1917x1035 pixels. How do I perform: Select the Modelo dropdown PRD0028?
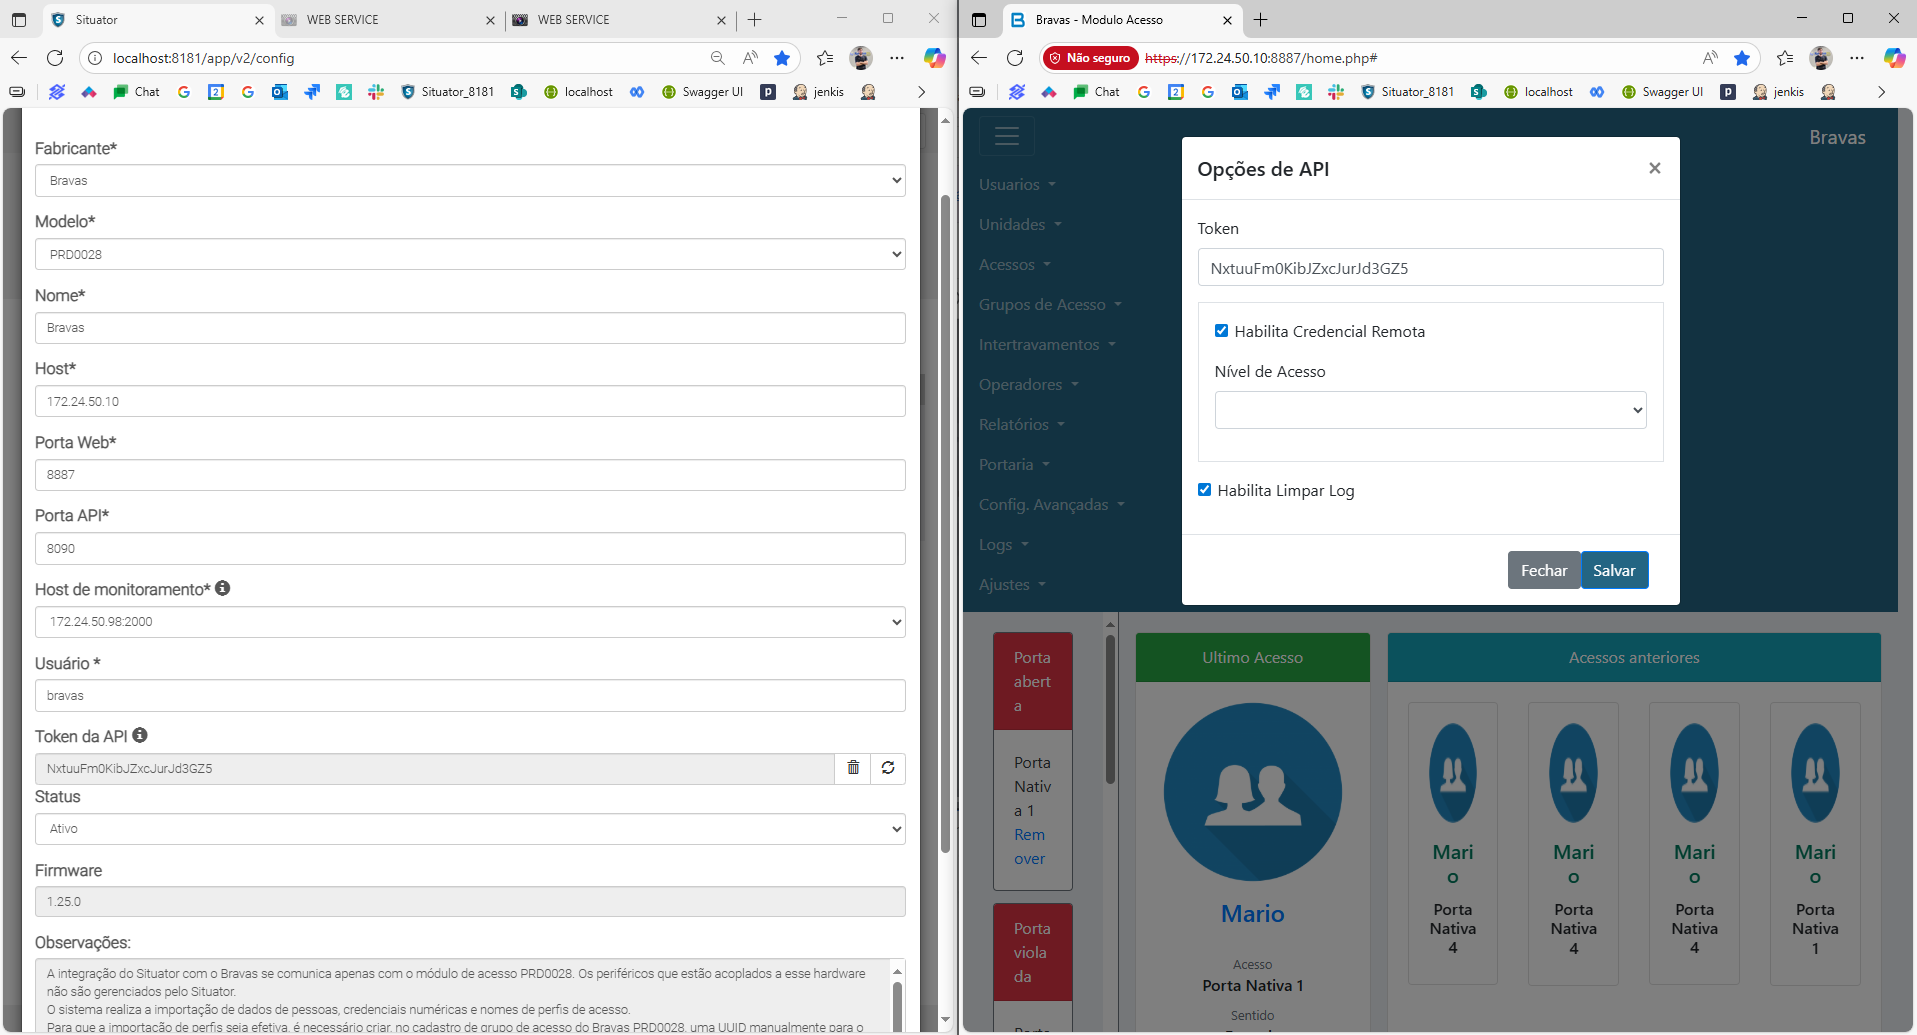(470, 255)
